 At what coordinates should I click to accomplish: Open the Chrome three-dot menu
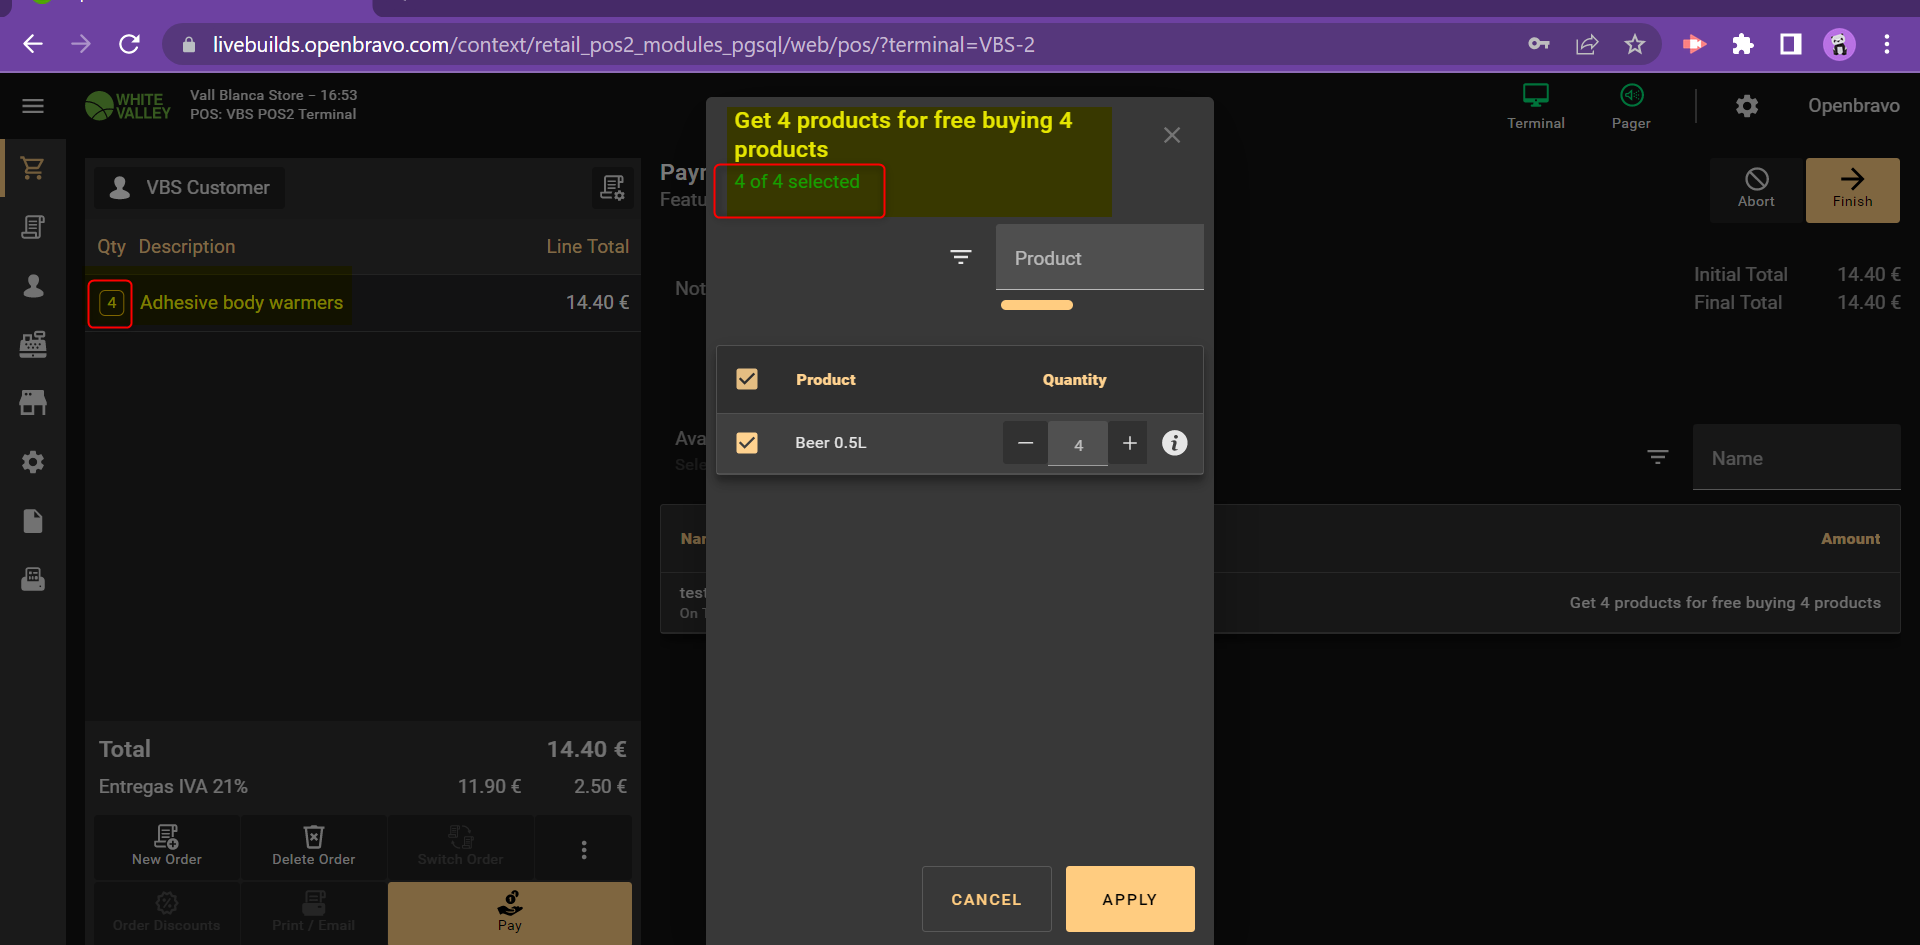pyautogui.click(x=1887, y=44)
